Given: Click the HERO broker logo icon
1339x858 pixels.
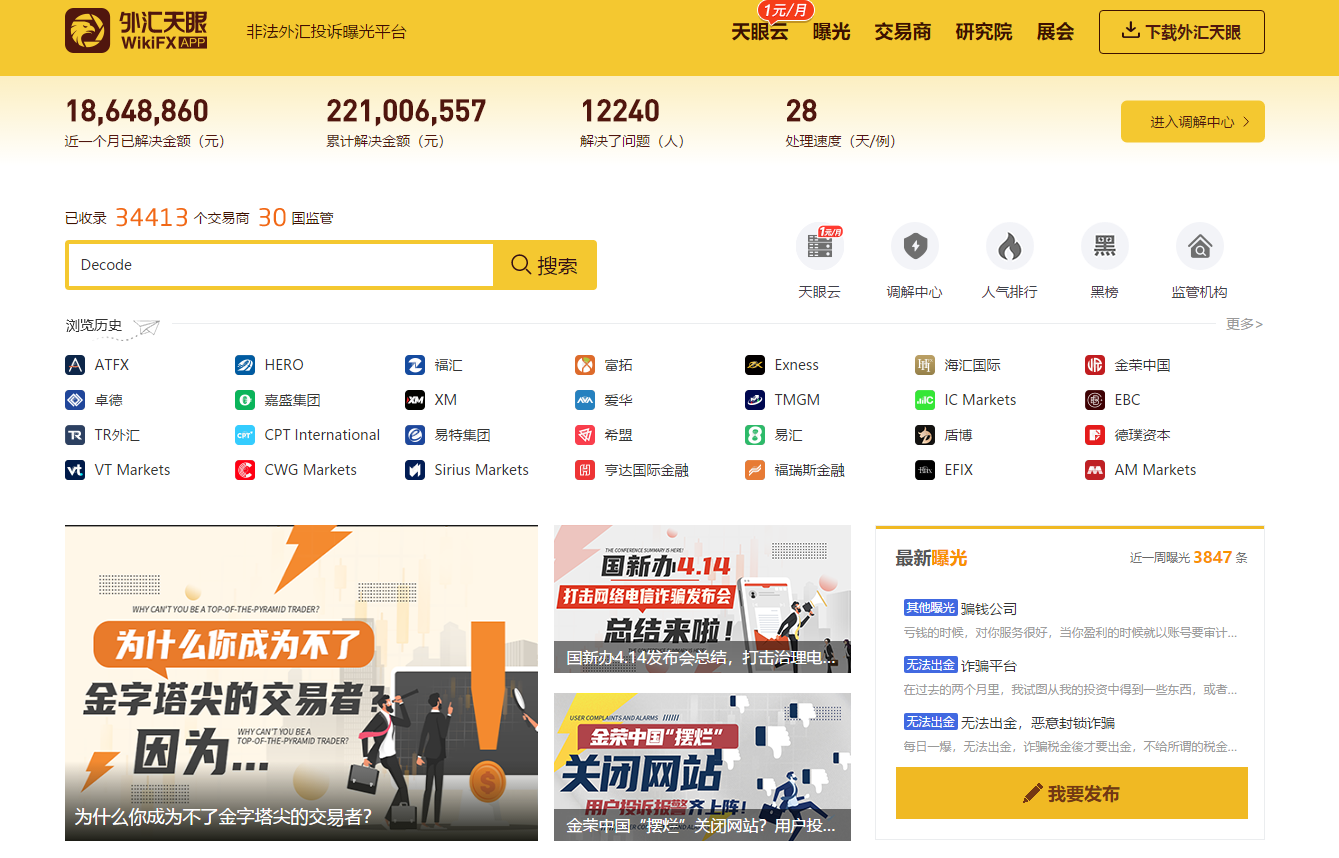Looking at the screenshot, I should [245, 365].
